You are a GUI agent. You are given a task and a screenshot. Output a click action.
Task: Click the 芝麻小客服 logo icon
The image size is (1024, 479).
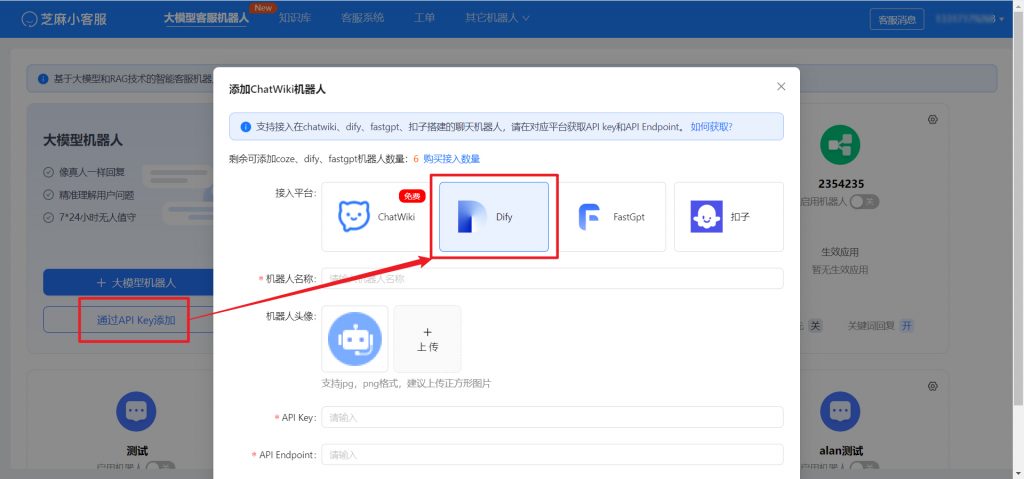click(28, 19)
